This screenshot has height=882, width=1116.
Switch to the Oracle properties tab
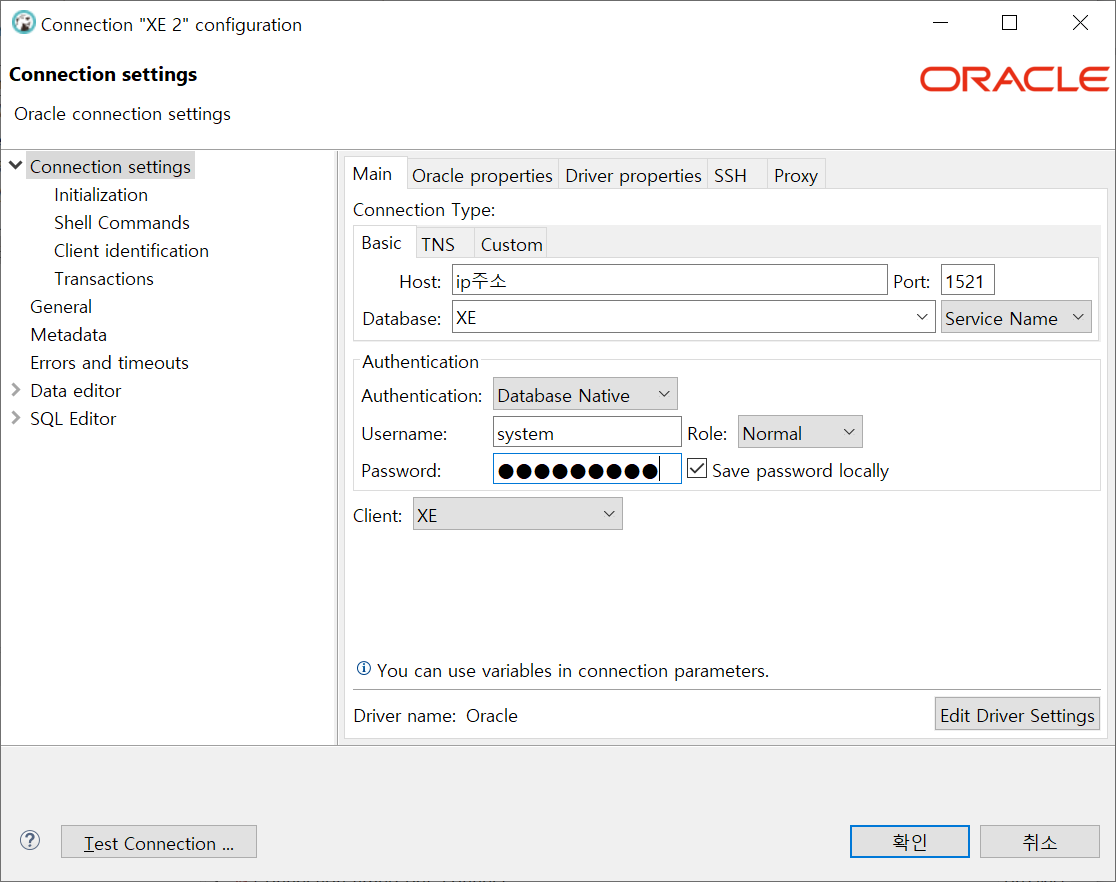coord(482,175)
